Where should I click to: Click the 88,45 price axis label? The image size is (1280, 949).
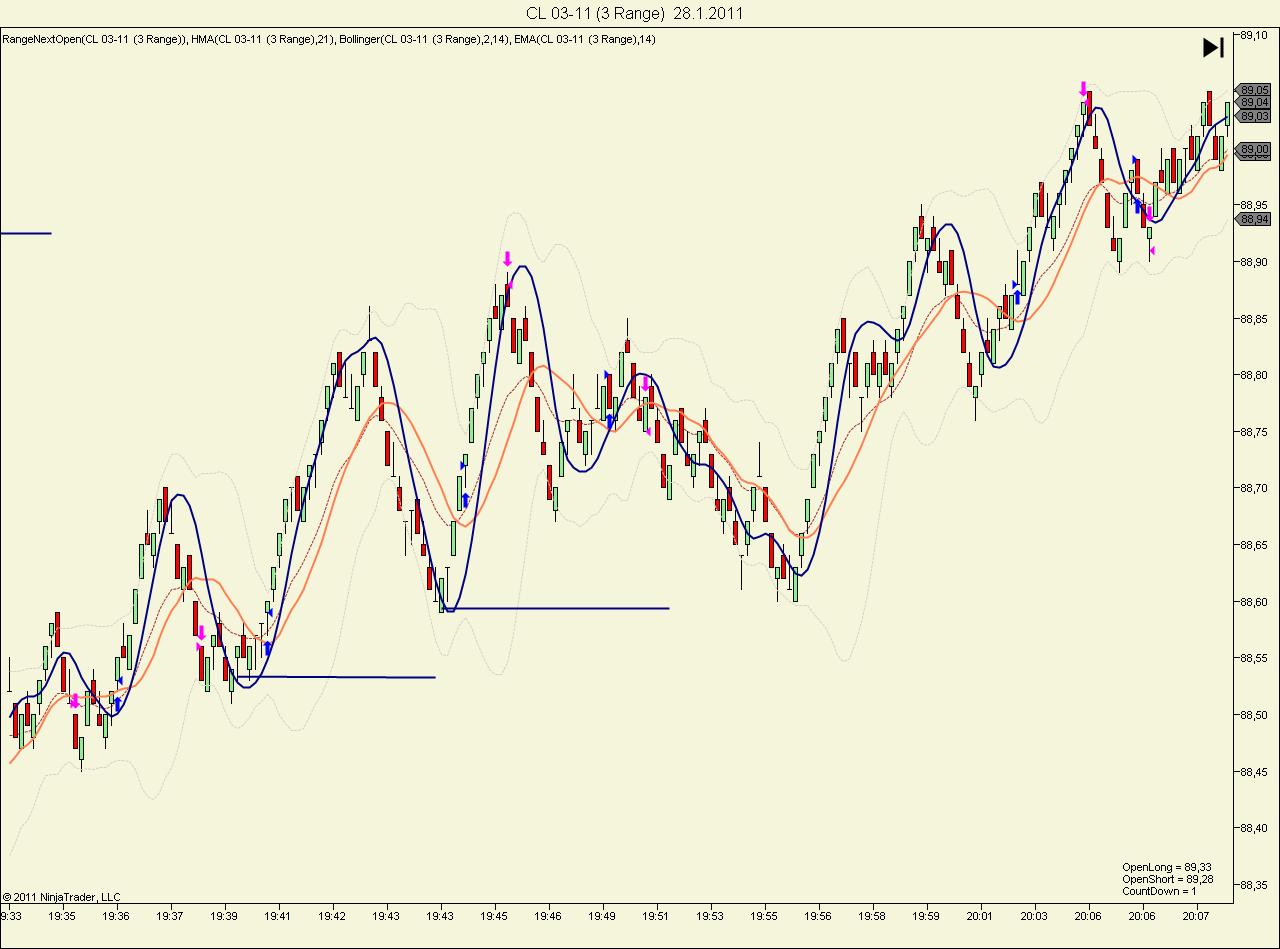pyautogui.click(x=1254, y=771)
